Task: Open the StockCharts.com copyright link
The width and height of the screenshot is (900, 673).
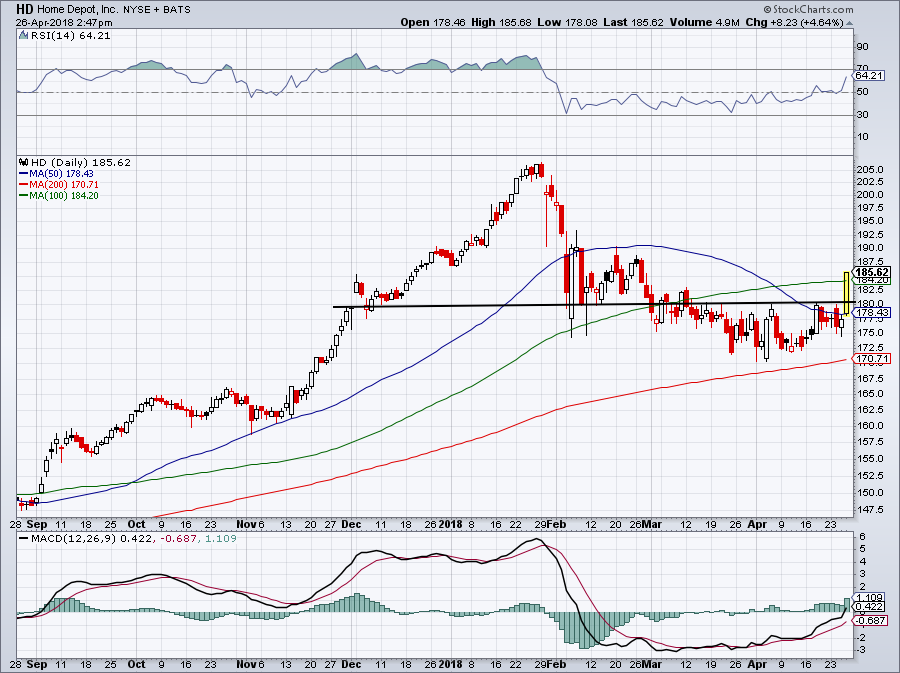Action: (x=809, y=9)
